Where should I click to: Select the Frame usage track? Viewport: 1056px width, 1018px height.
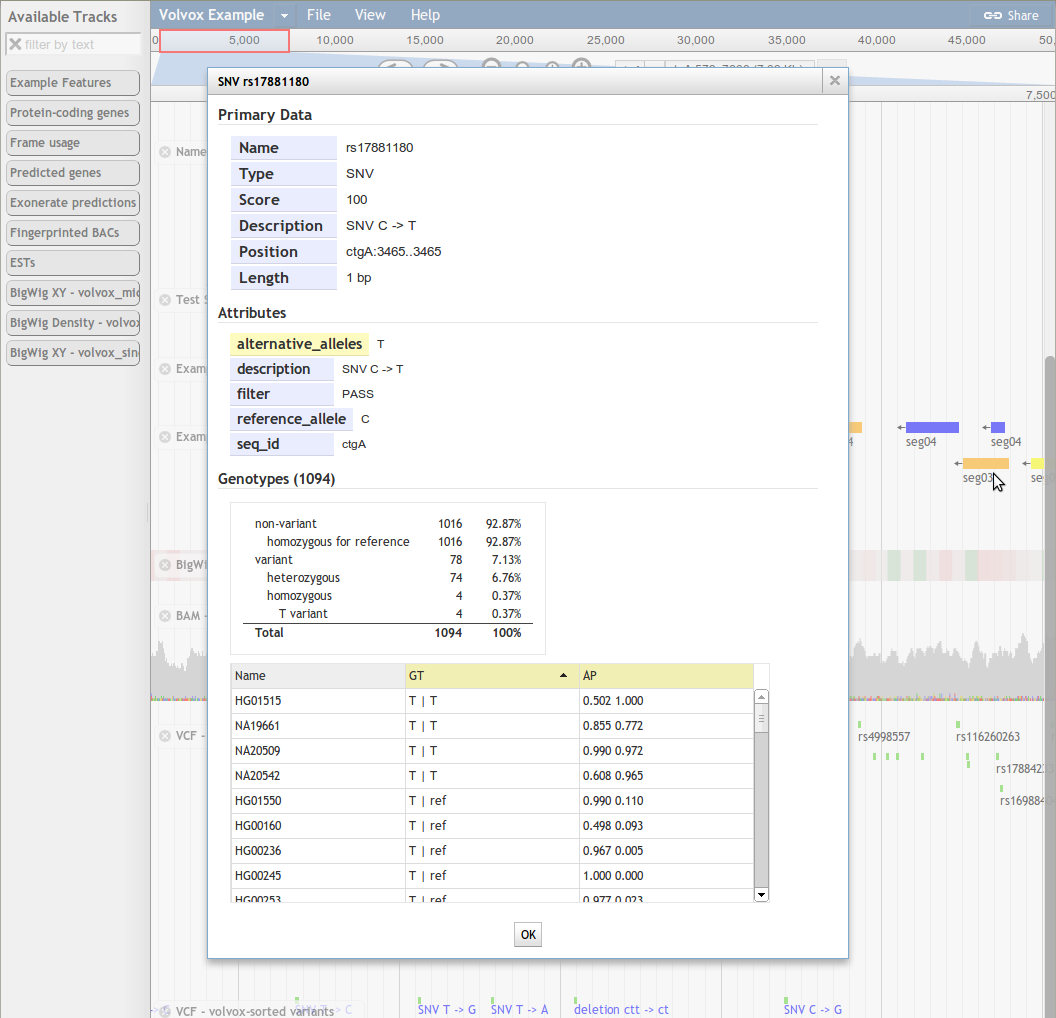(x=73, y=143)
